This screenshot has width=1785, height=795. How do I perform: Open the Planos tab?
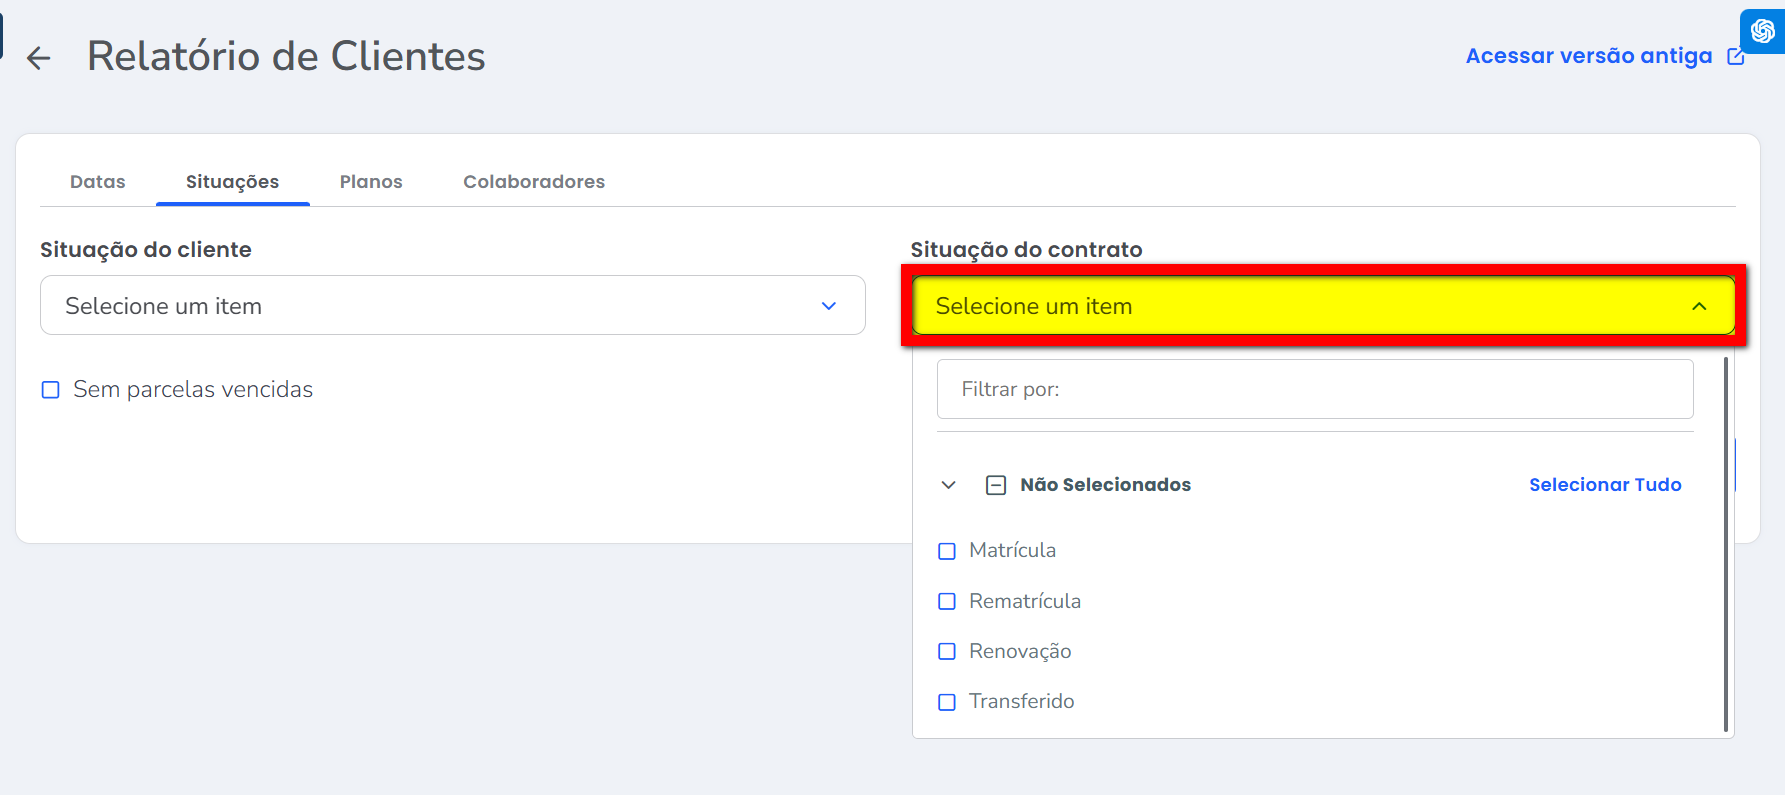pos(371,182)
